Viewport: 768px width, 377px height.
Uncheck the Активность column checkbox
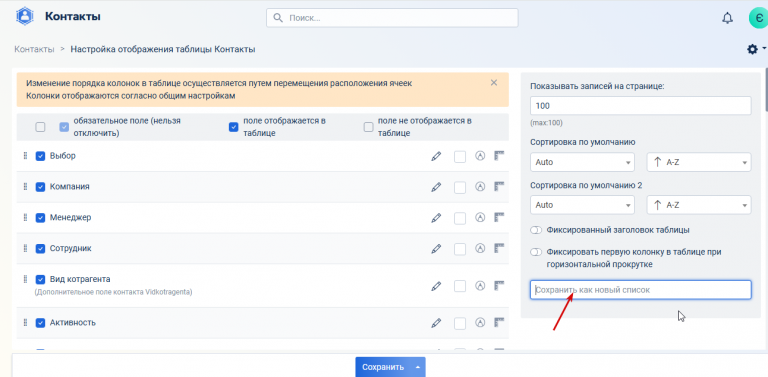click(40, 323)
